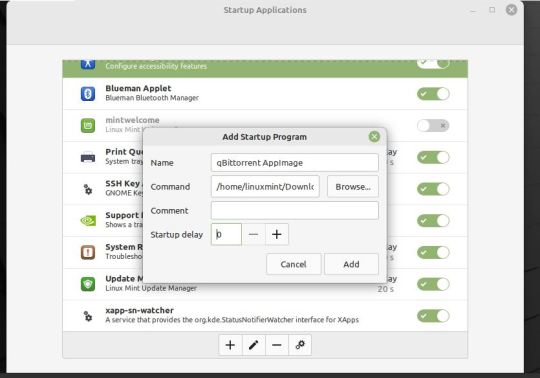The height and width of the screenshot is (378, 540).
Task: Click the System Reports warning icon
Action: click(x=88, y=252)
